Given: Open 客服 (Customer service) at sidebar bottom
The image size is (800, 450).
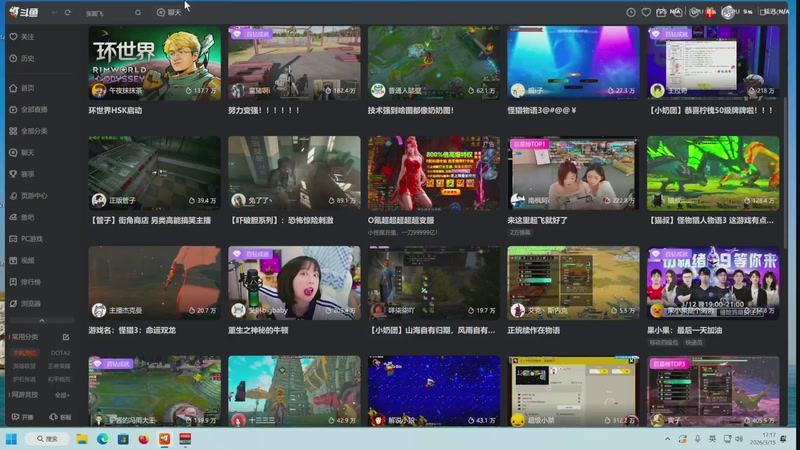Looking at the screenshot, I should (x=60, y=417).
